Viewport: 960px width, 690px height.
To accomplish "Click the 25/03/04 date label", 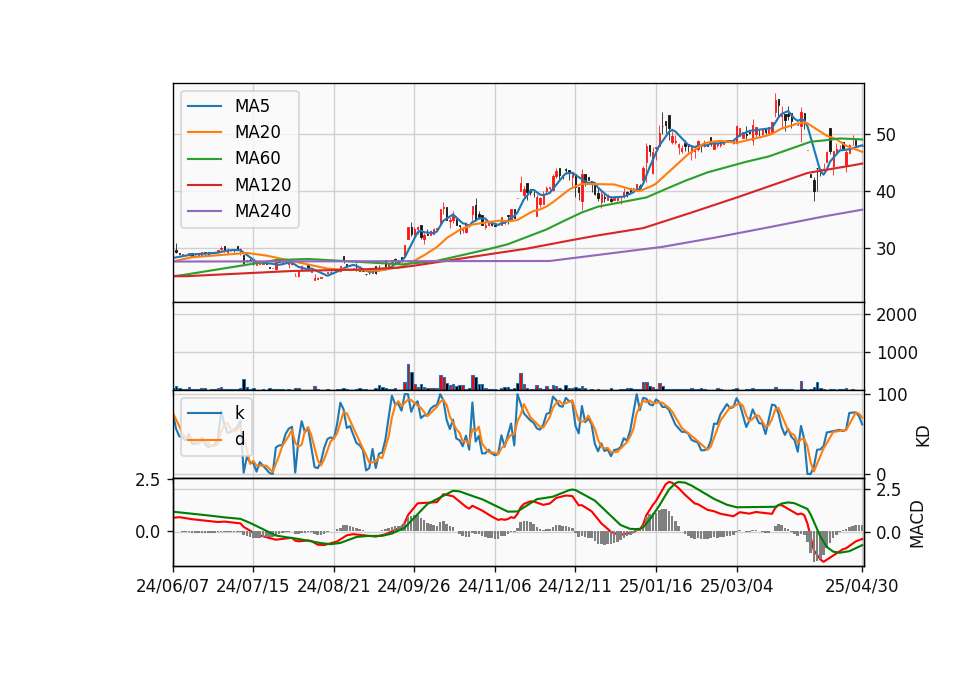I will (737, 586).
